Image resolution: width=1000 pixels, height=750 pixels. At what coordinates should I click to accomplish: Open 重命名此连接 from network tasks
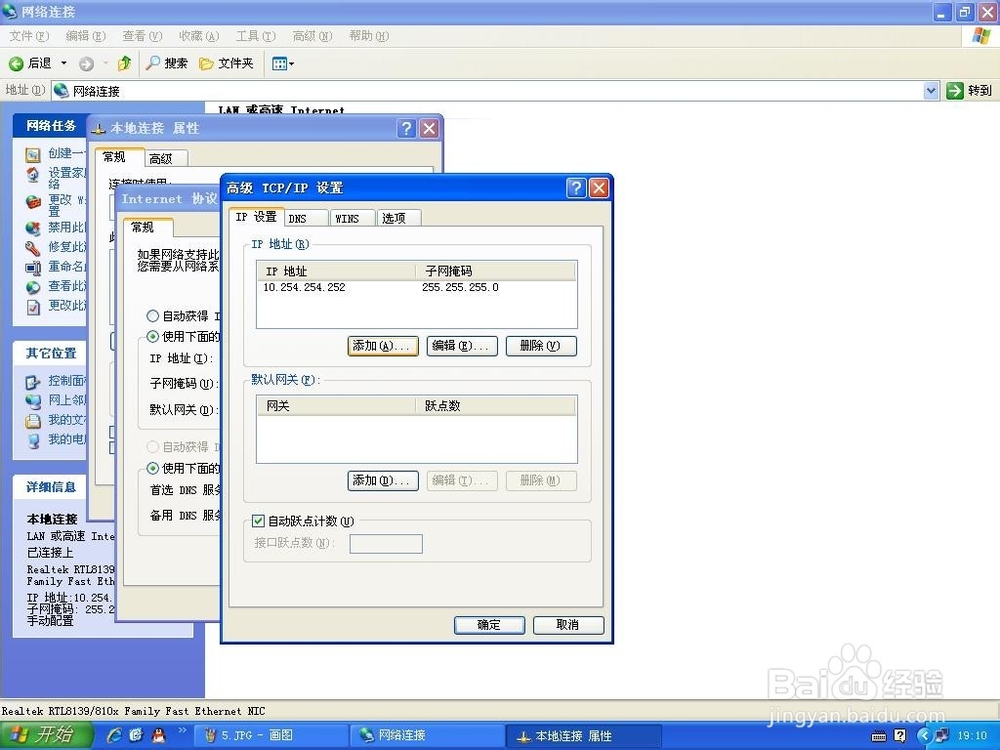[33, 267]
